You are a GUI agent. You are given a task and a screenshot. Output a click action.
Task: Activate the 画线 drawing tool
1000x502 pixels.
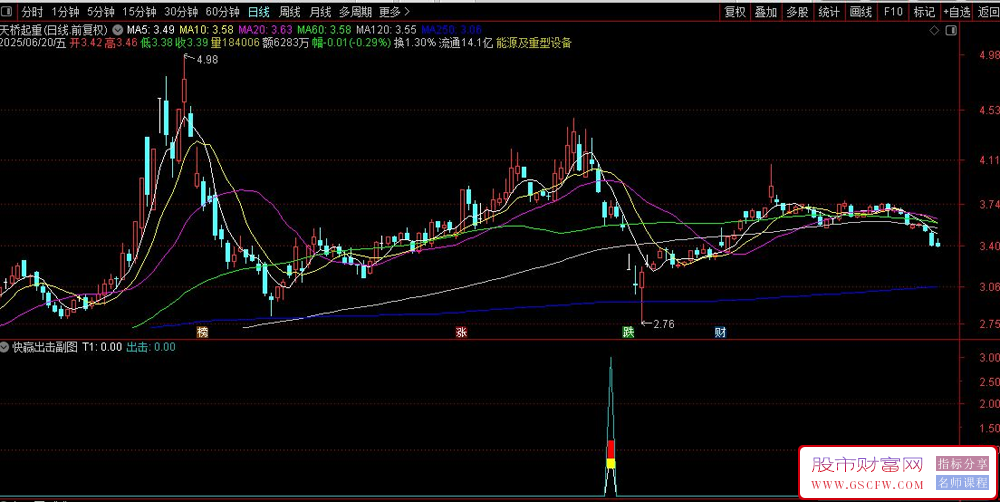[860, 11]
